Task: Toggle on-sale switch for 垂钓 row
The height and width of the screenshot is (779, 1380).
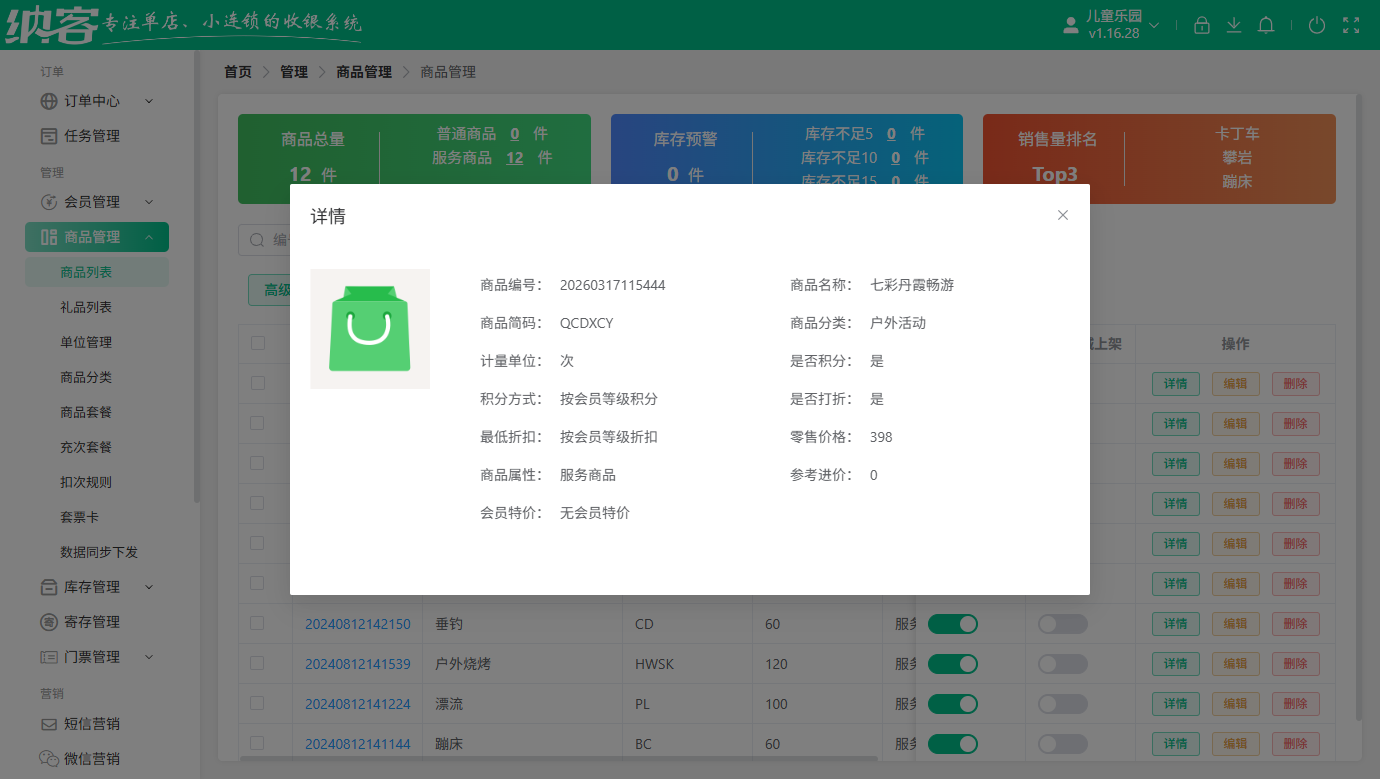Action: [952, 623]
